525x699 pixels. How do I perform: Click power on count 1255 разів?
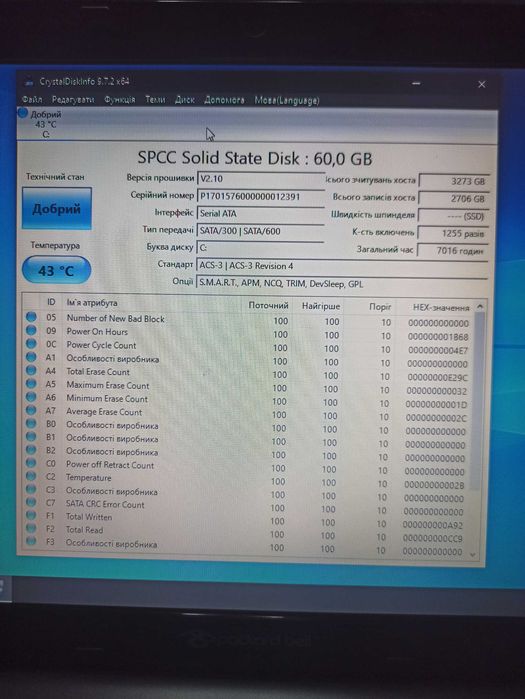click(x=453, y=233)
